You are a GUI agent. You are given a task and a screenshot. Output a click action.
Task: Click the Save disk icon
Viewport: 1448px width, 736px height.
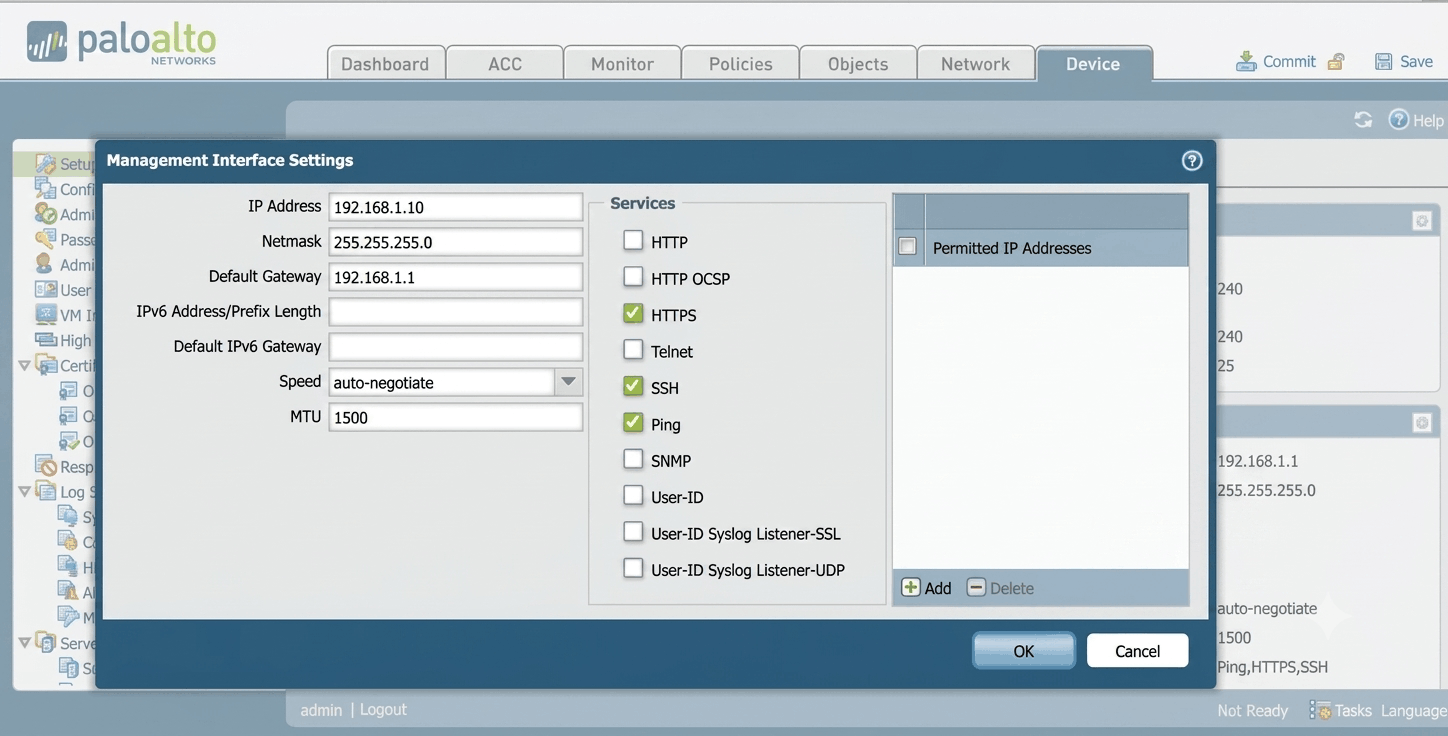coord(1383,62)
